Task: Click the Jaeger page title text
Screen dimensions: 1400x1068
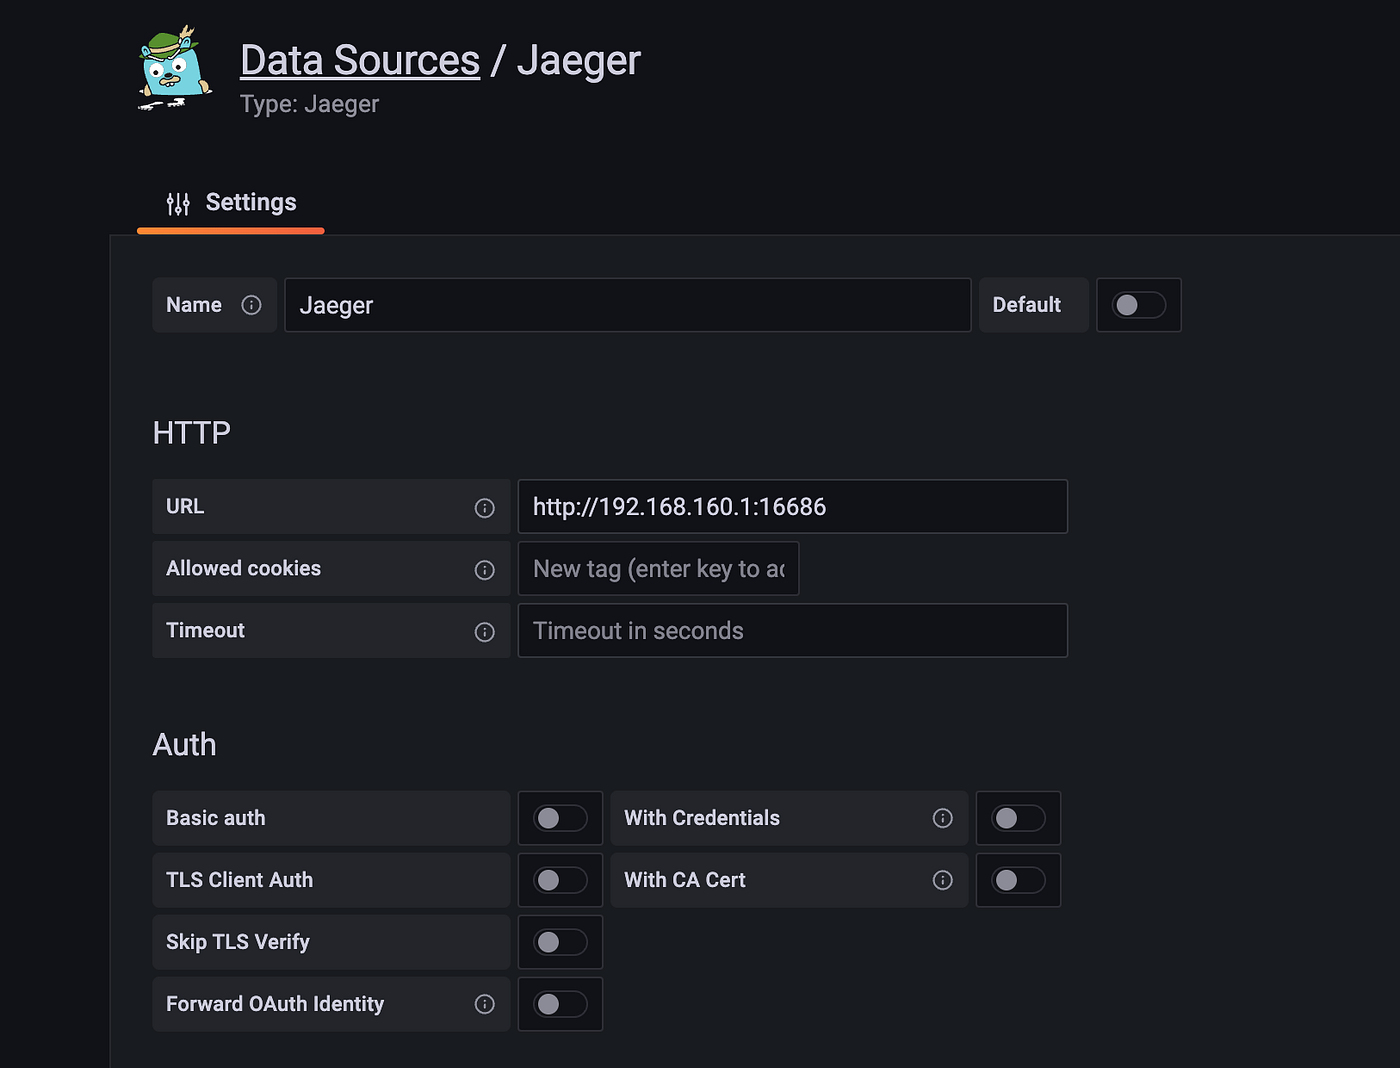Action: (x=579, y=61)
